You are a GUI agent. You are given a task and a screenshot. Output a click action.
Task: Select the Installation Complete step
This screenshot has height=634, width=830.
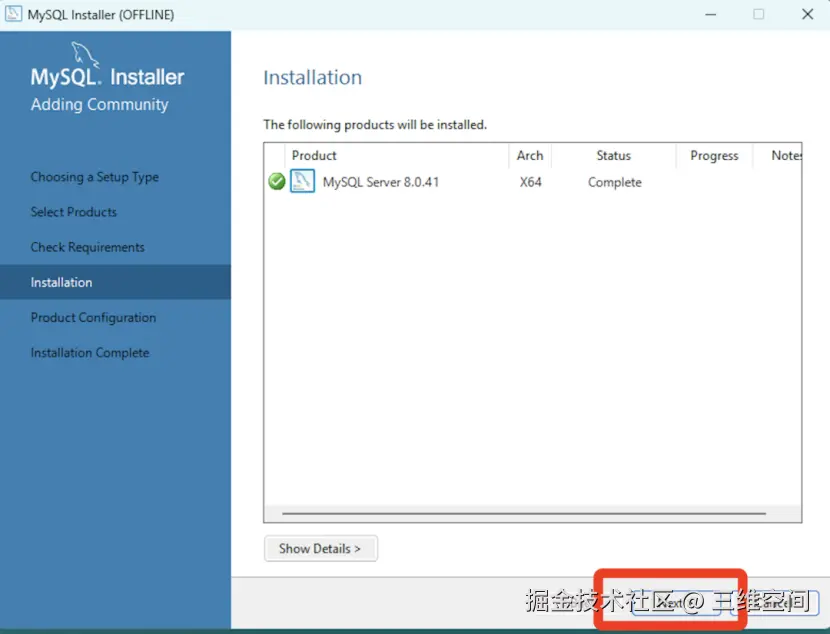(x=89, y=352)
